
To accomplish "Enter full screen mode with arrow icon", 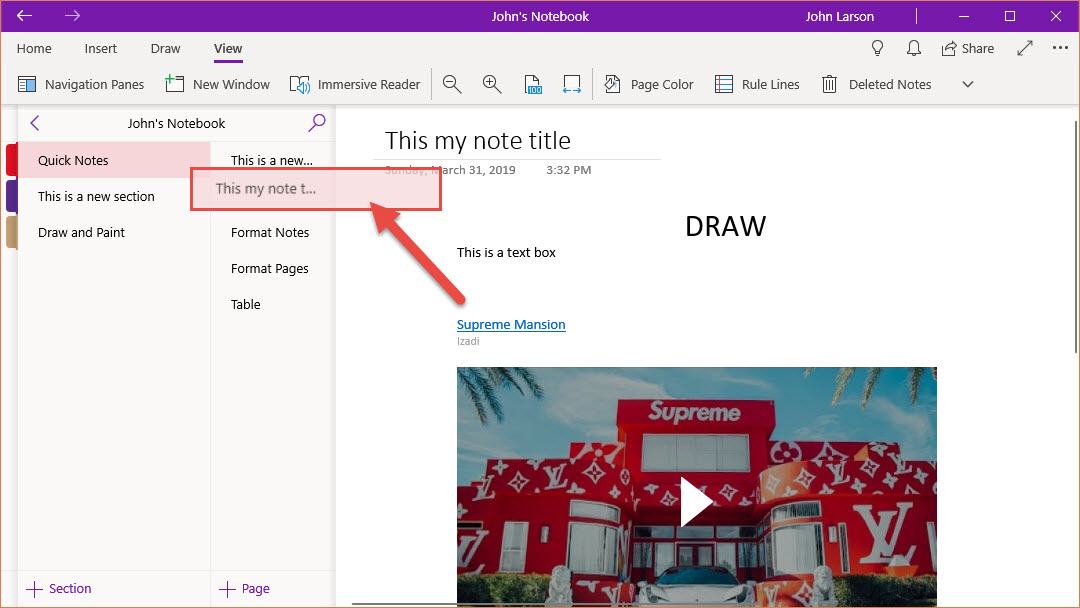I will (1025, 48).
